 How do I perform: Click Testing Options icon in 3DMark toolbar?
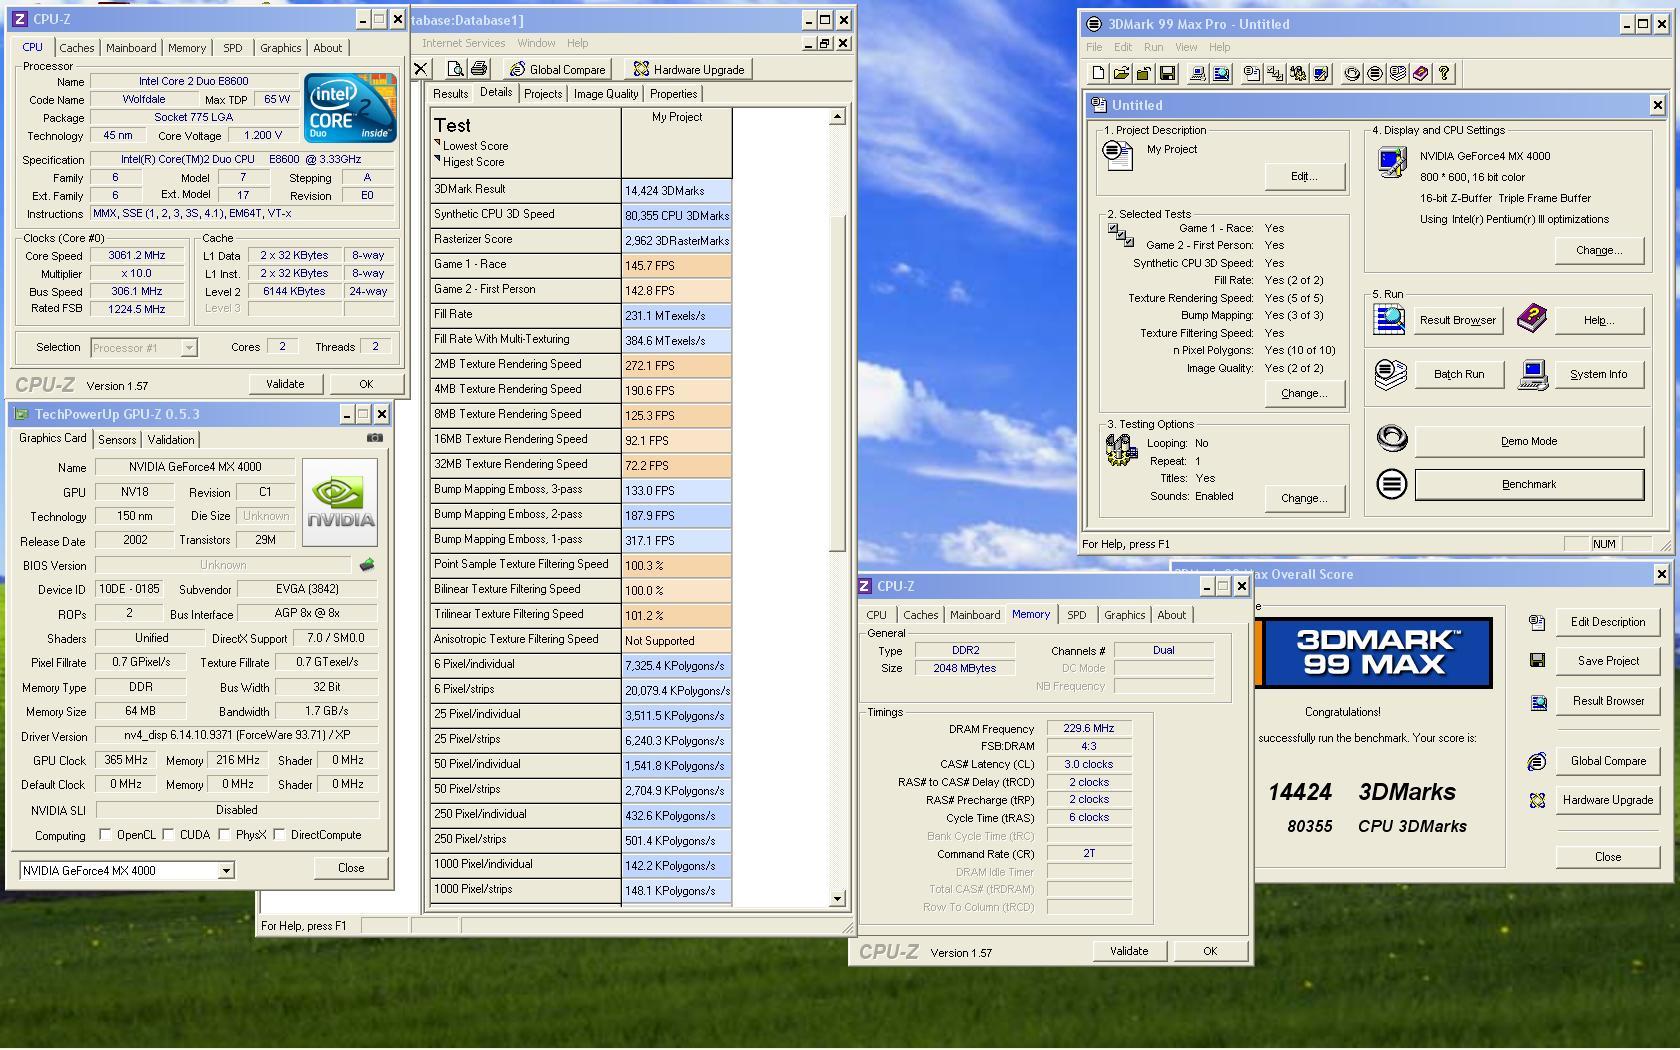tap(1297, 73)
